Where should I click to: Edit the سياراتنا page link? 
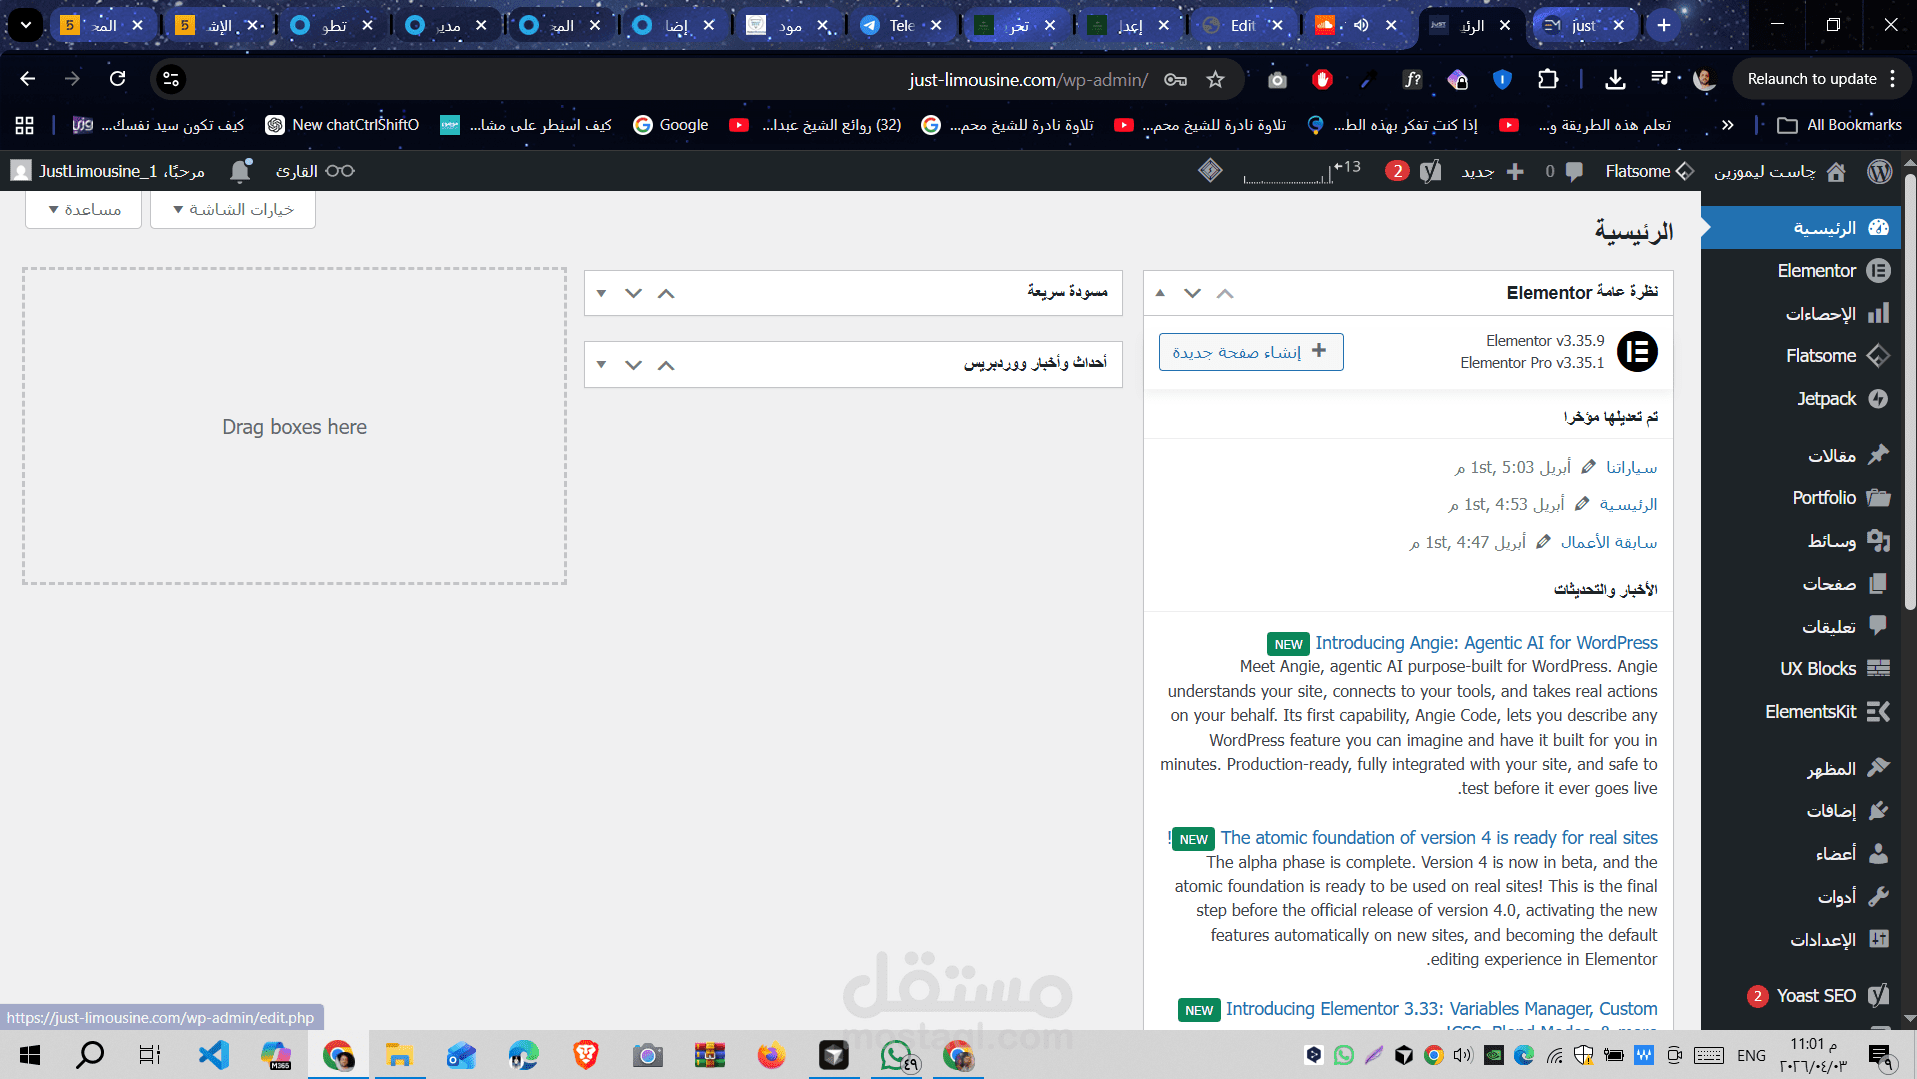tap(1631, 467)
